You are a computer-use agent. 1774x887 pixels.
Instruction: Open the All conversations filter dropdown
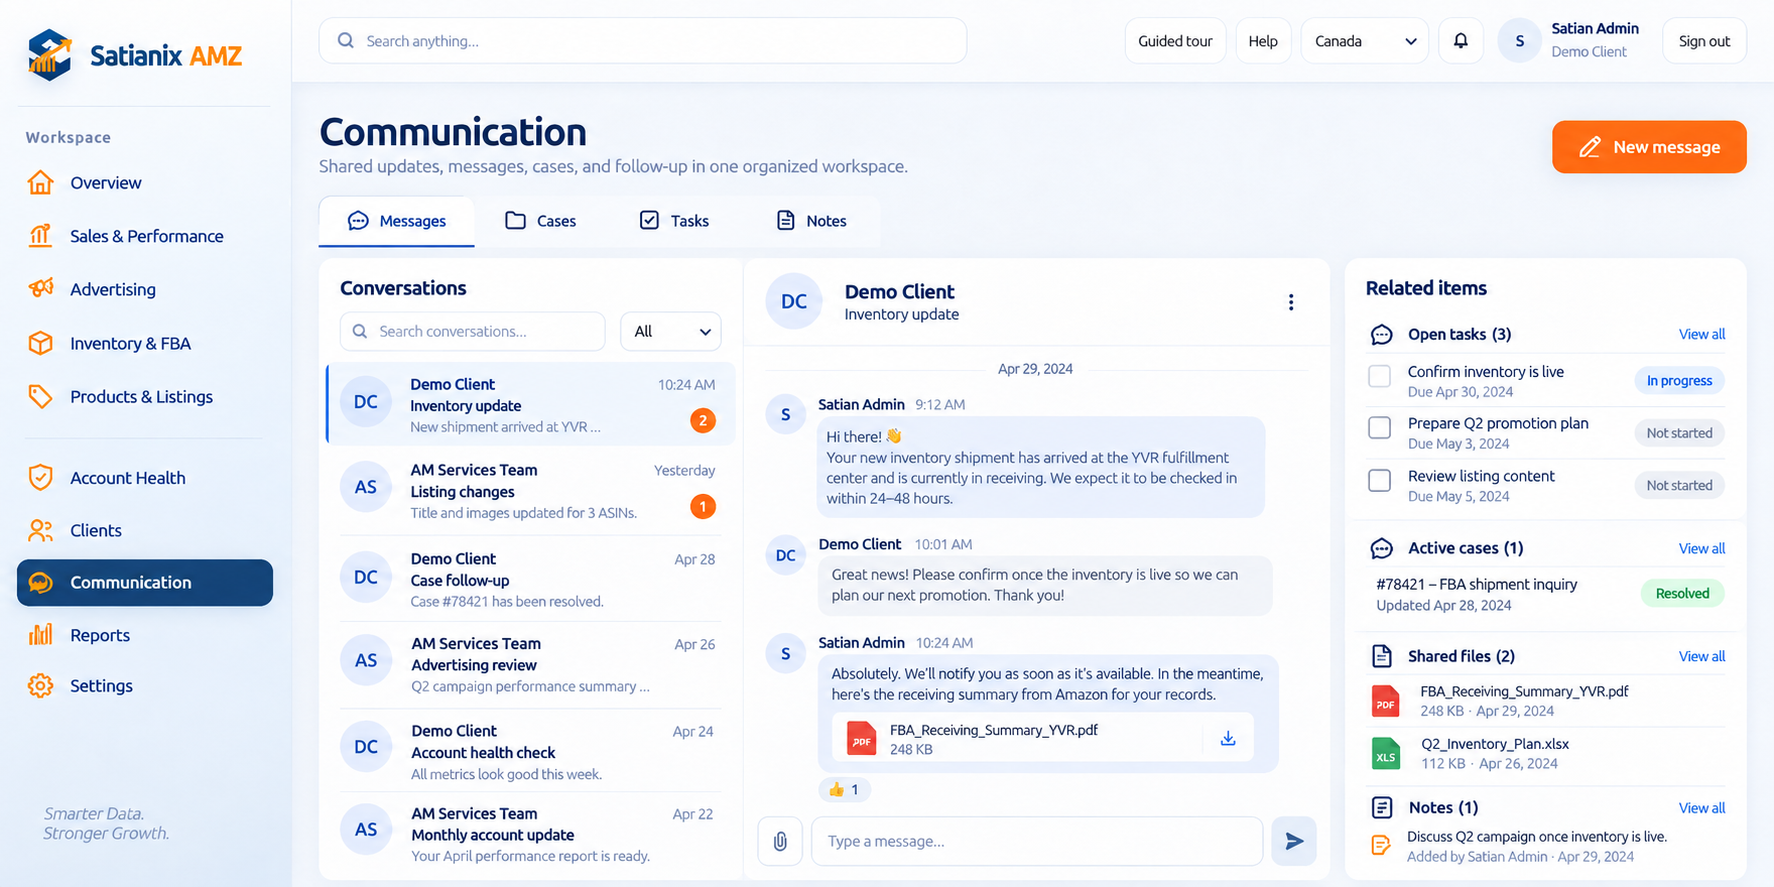(x=671, y=331)
